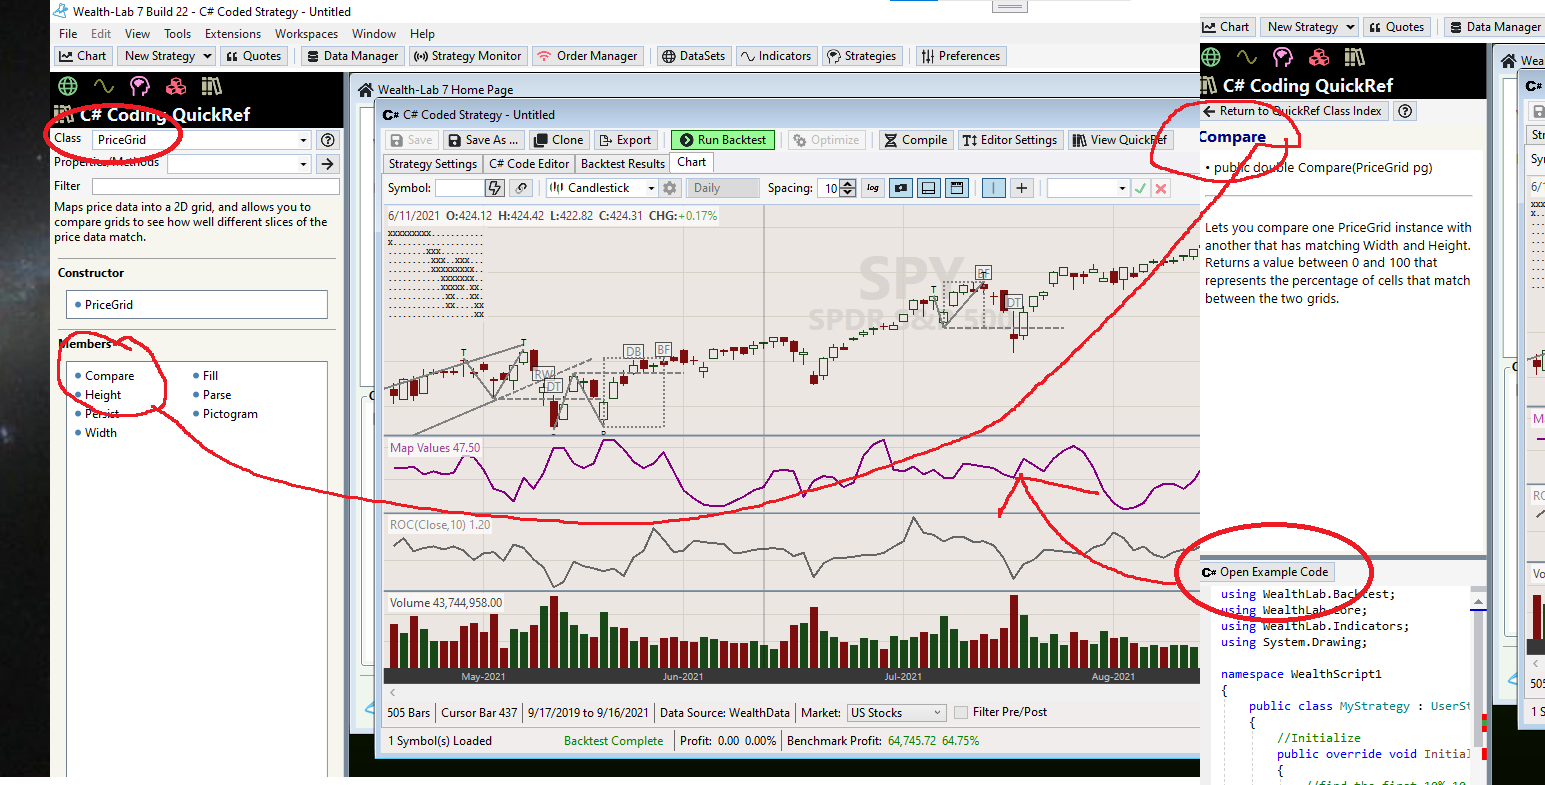Select the Compare member in the list
The image size is (1545, 785).
[109, 376]
